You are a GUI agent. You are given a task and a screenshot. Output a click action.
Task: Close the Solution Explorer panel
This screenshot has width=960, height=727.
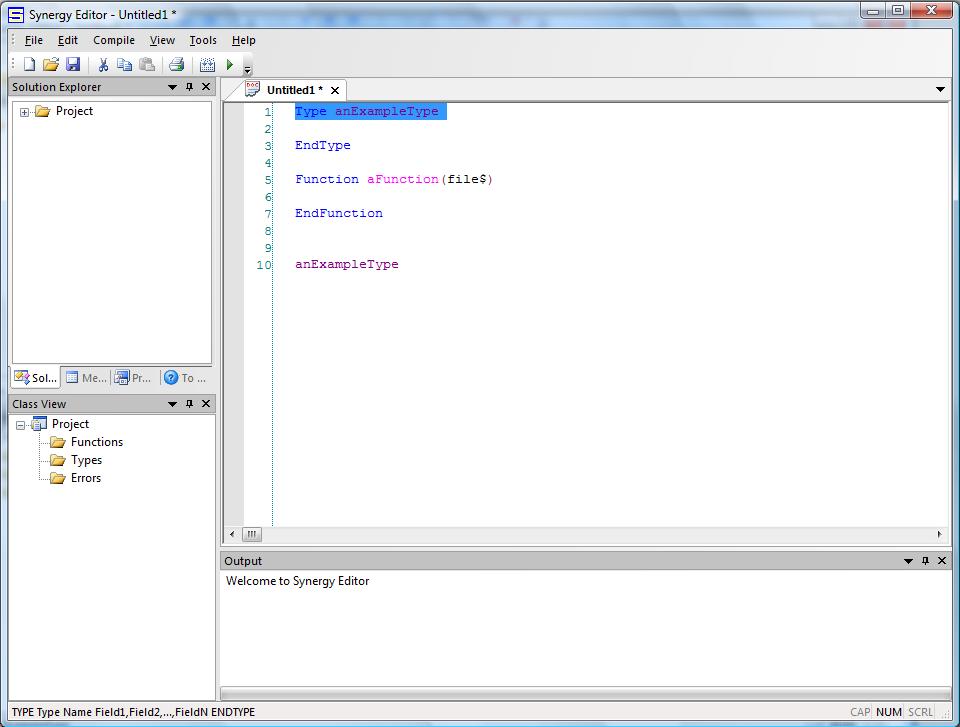[206, 87]
